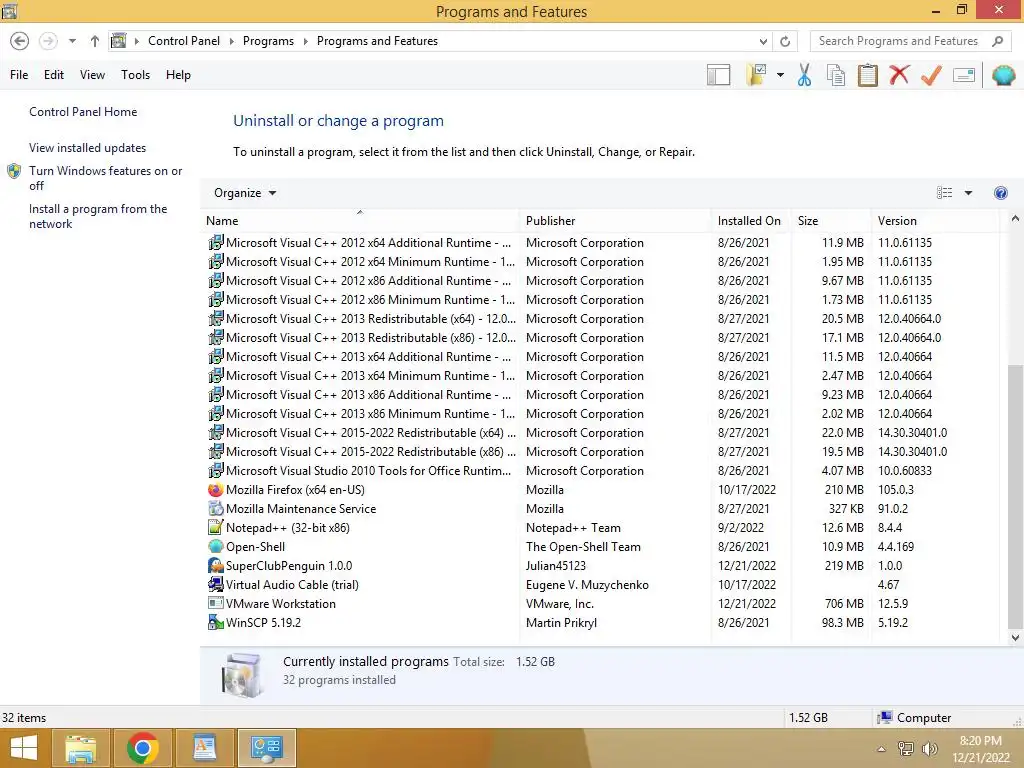Sort by the Installed On column header
This screenshot has width=1024, height=768.
click(750, 221)
